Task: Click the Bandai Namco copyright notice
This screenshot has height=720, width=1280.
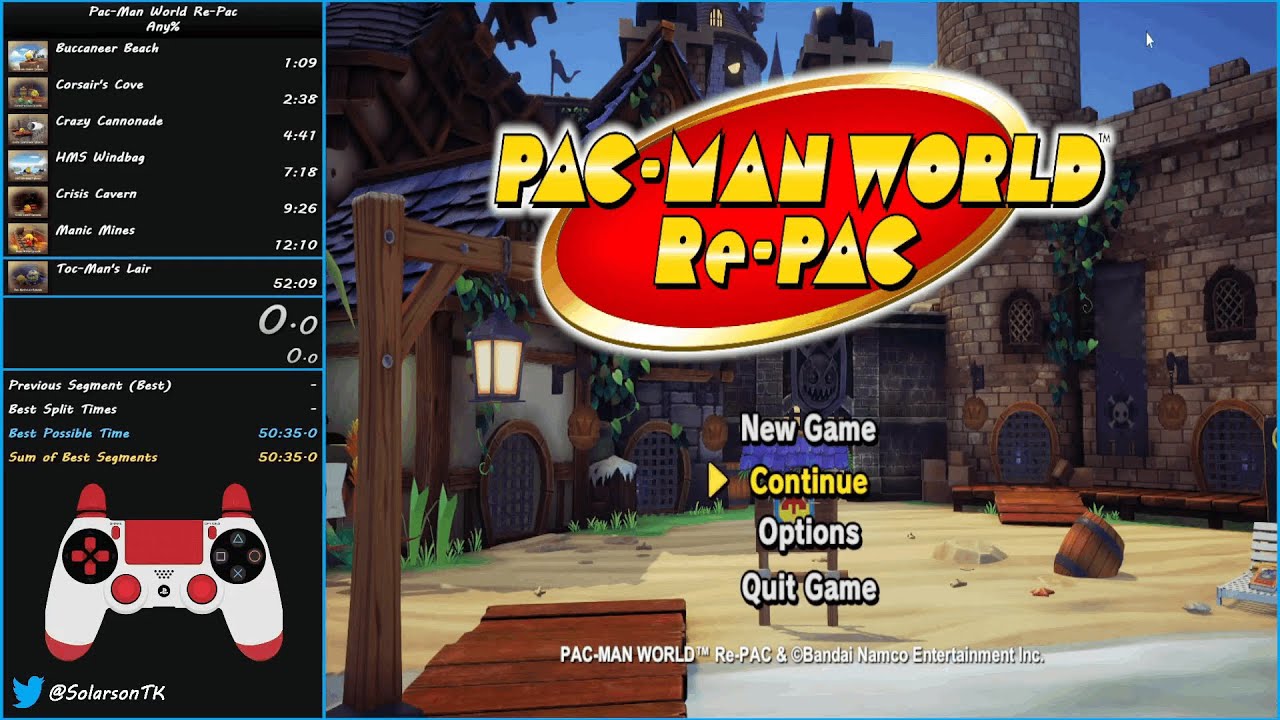Action: click(801, 656)
